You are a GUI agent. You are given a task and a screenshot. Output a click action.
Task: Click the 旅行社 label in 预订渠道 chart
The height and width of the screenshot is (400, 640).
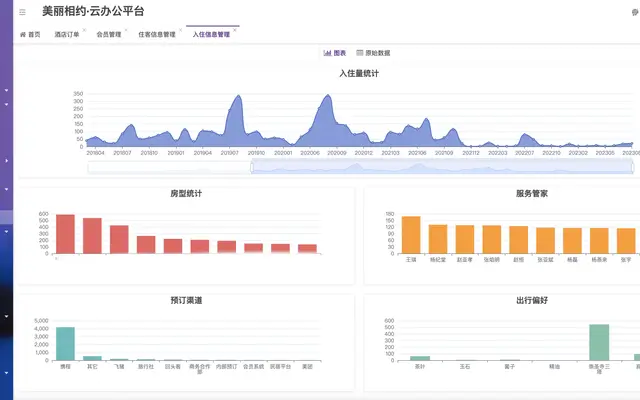(x=146, y=367)
